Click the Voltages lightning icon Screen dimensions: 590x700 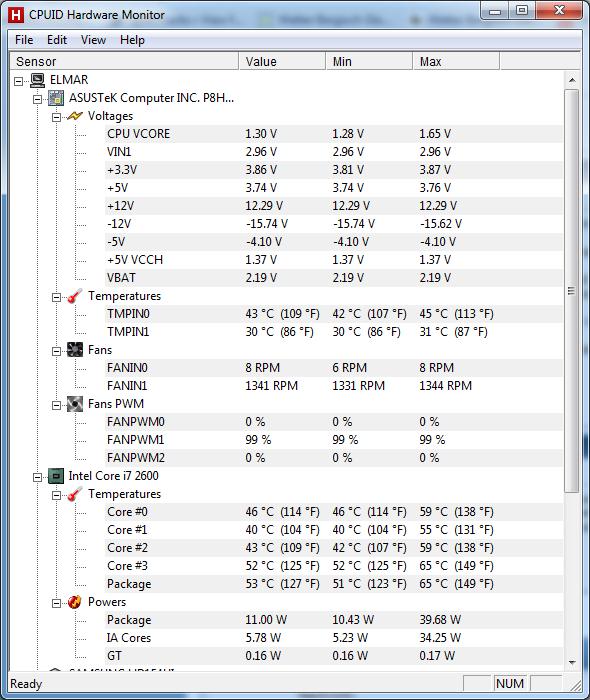(75, 116)
